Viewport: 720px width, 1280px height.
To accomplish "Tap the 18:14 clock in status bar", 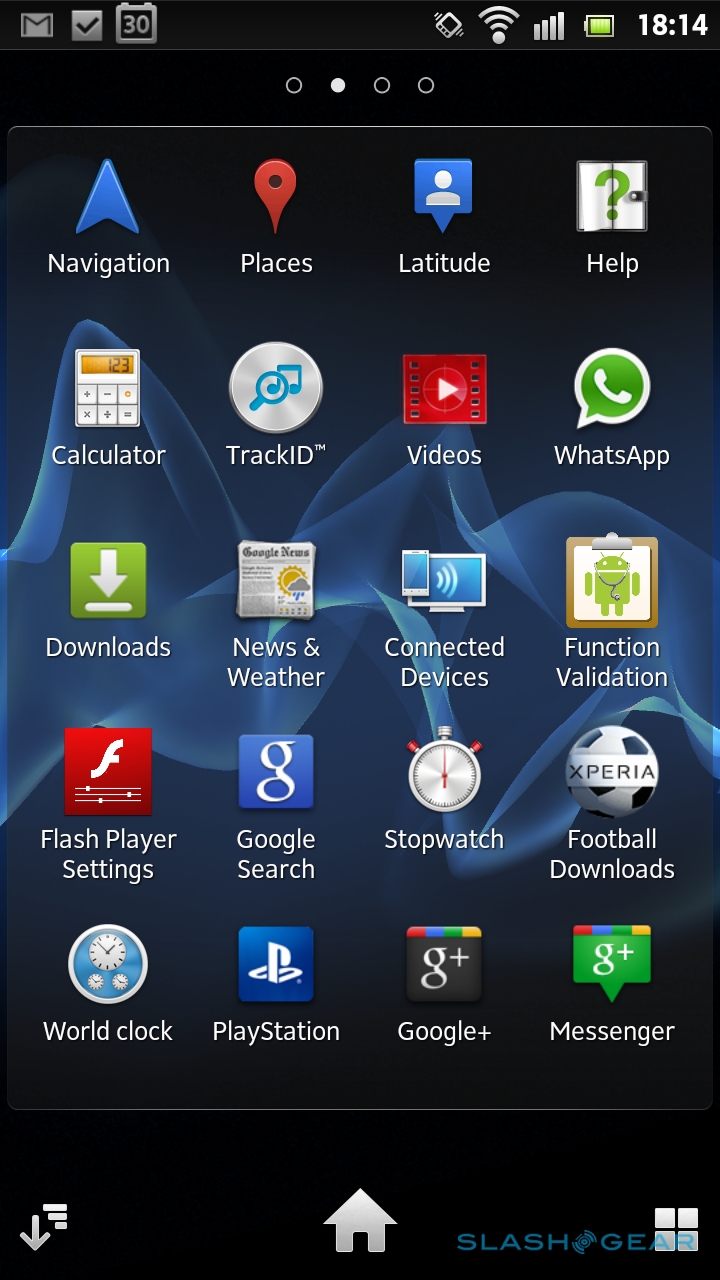I will pos(673,25).
